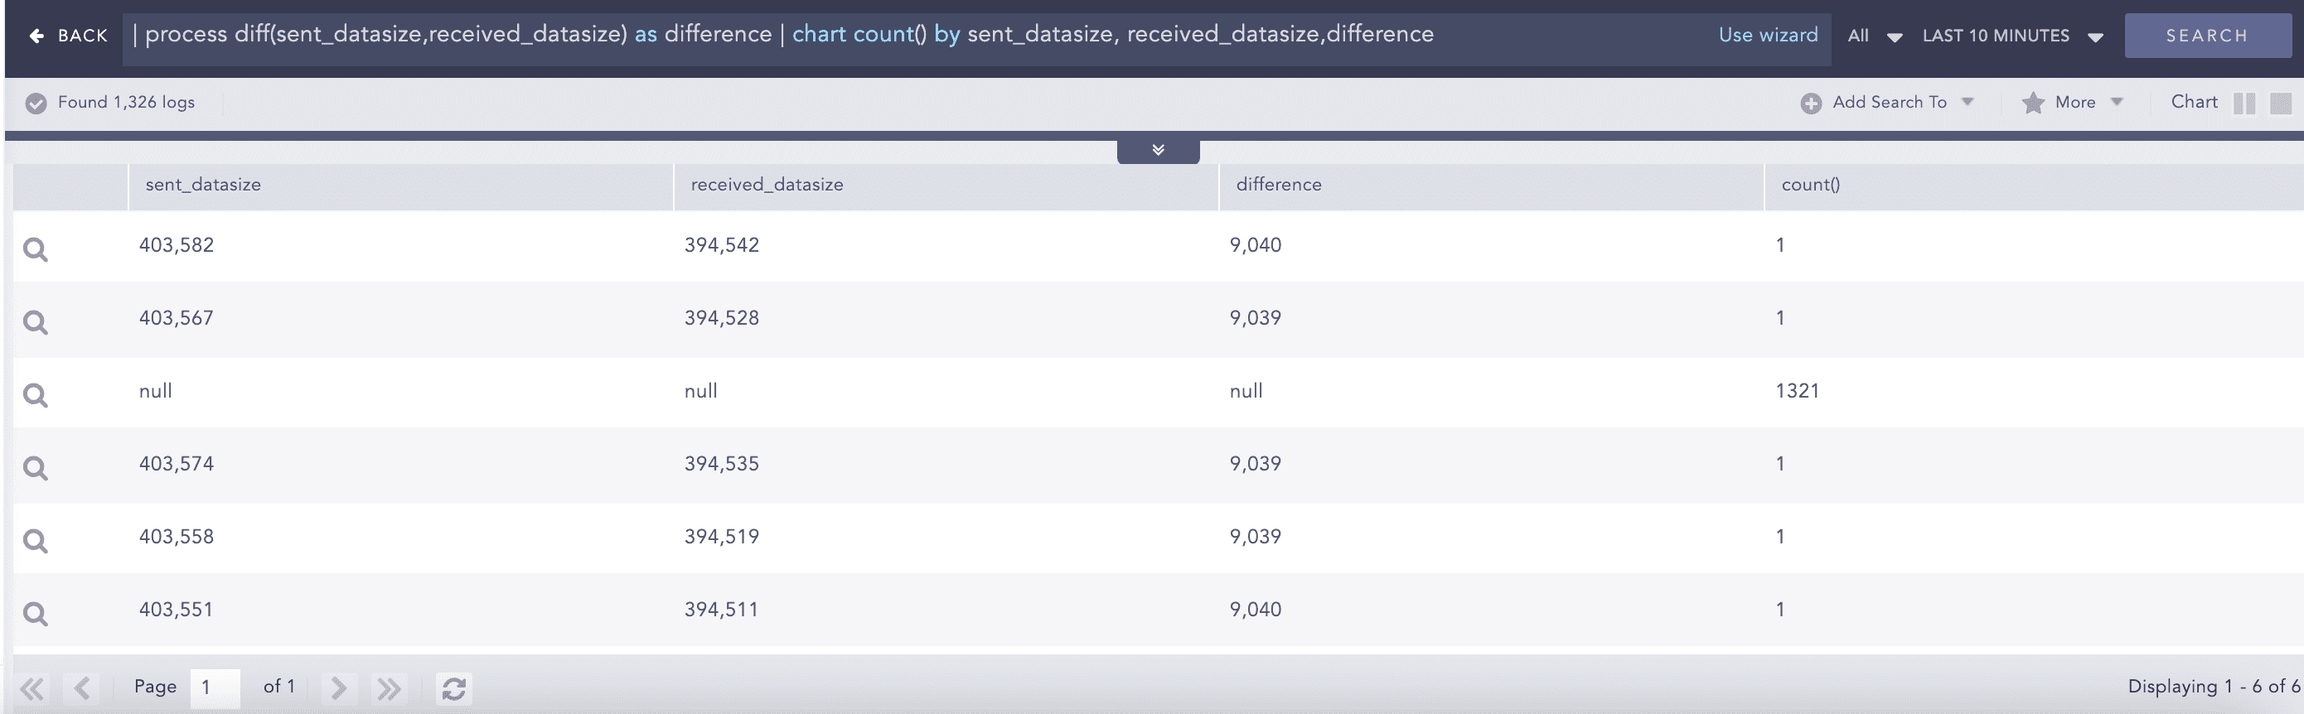Click the magnifier icon for row 403,551
The width and height of the screenshot is (2304, 714).
(35, 614)
